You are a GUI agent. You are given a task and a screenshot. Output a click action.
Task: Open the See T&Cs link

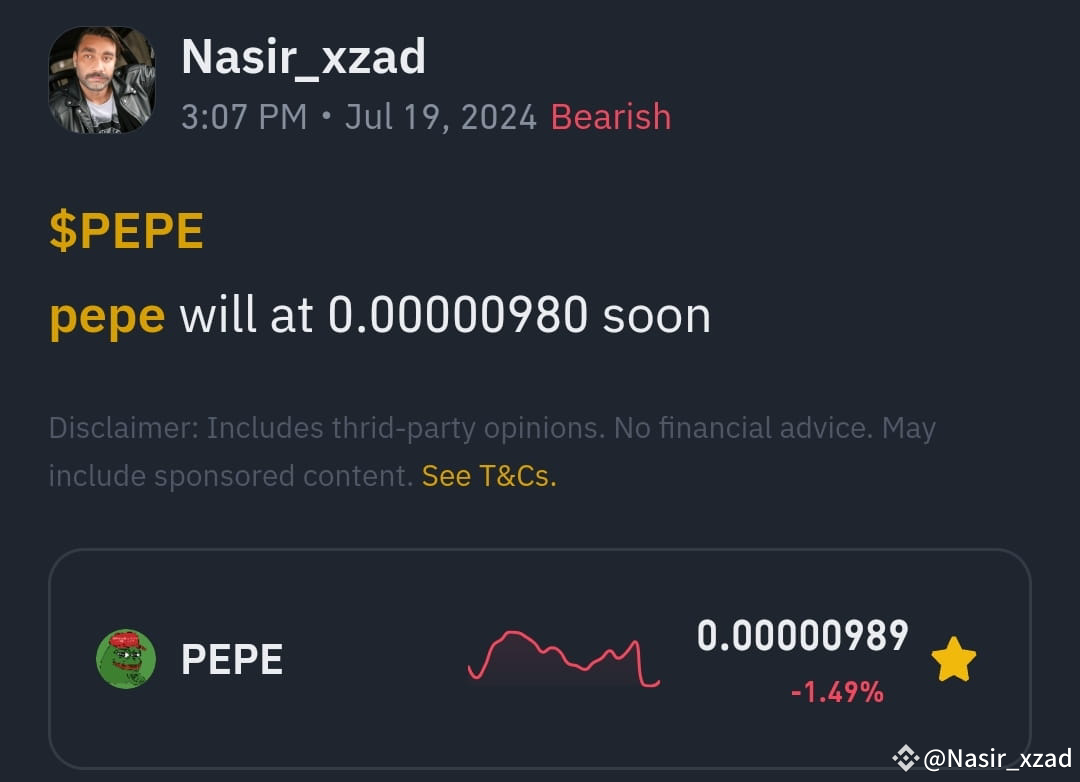(488, 476)
